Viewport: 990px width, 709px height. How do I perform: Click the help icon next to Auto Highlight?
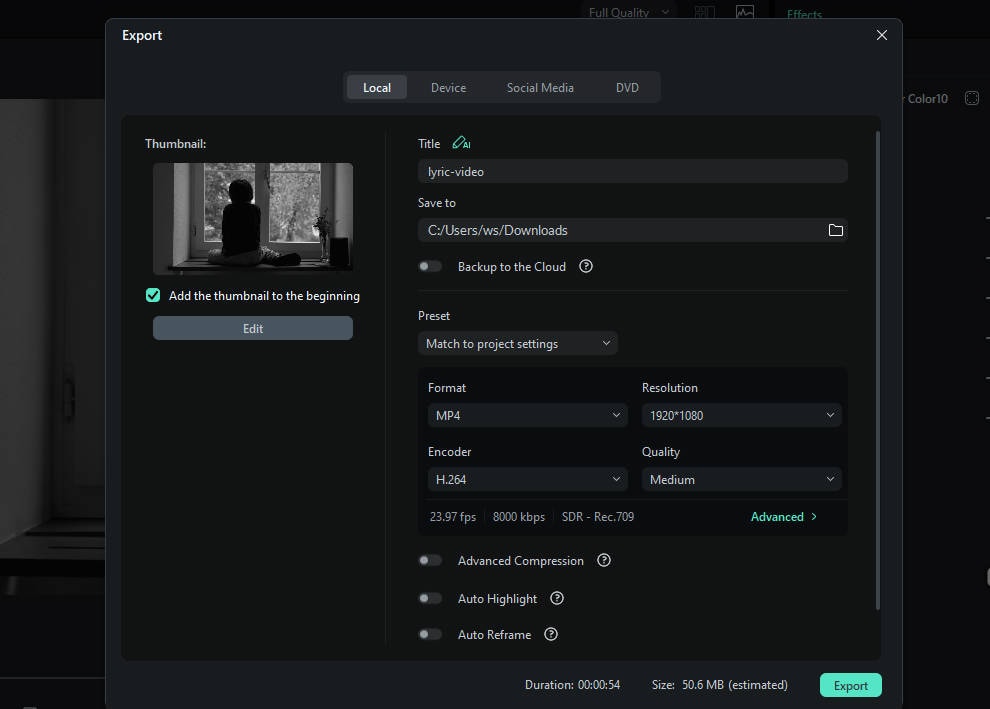point(557,598)
